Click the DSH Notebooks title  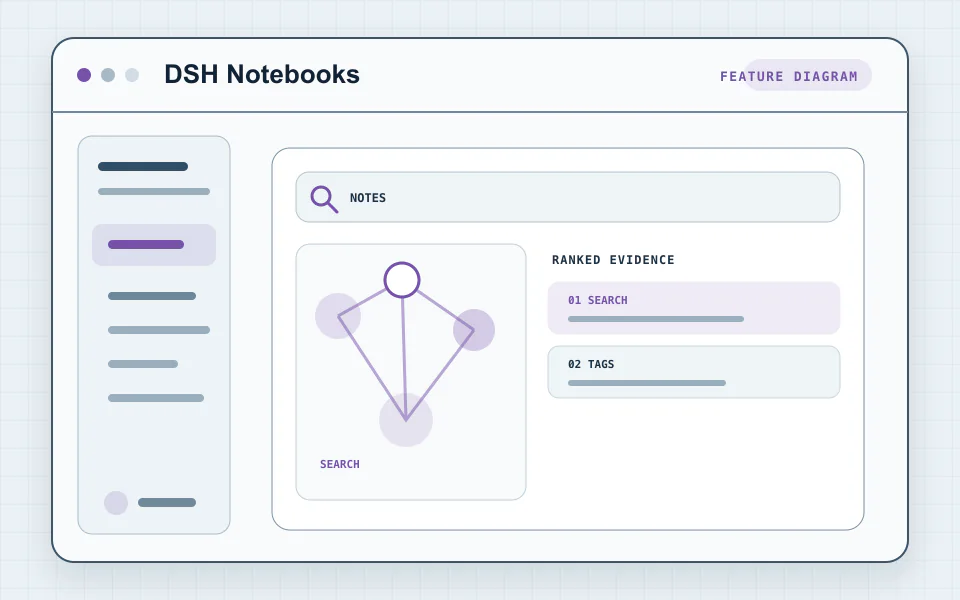tap(262, 74)
